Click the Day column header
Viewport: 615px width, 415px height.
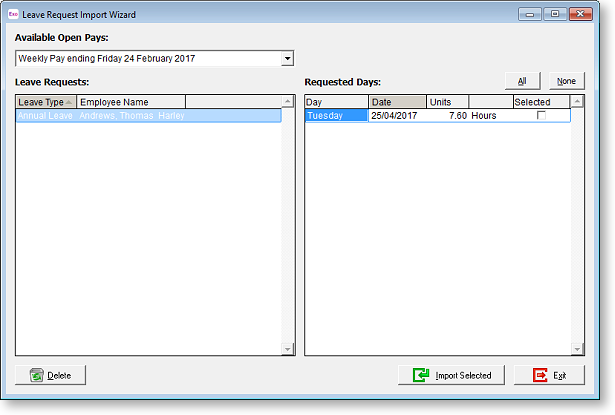pos(336,102)
